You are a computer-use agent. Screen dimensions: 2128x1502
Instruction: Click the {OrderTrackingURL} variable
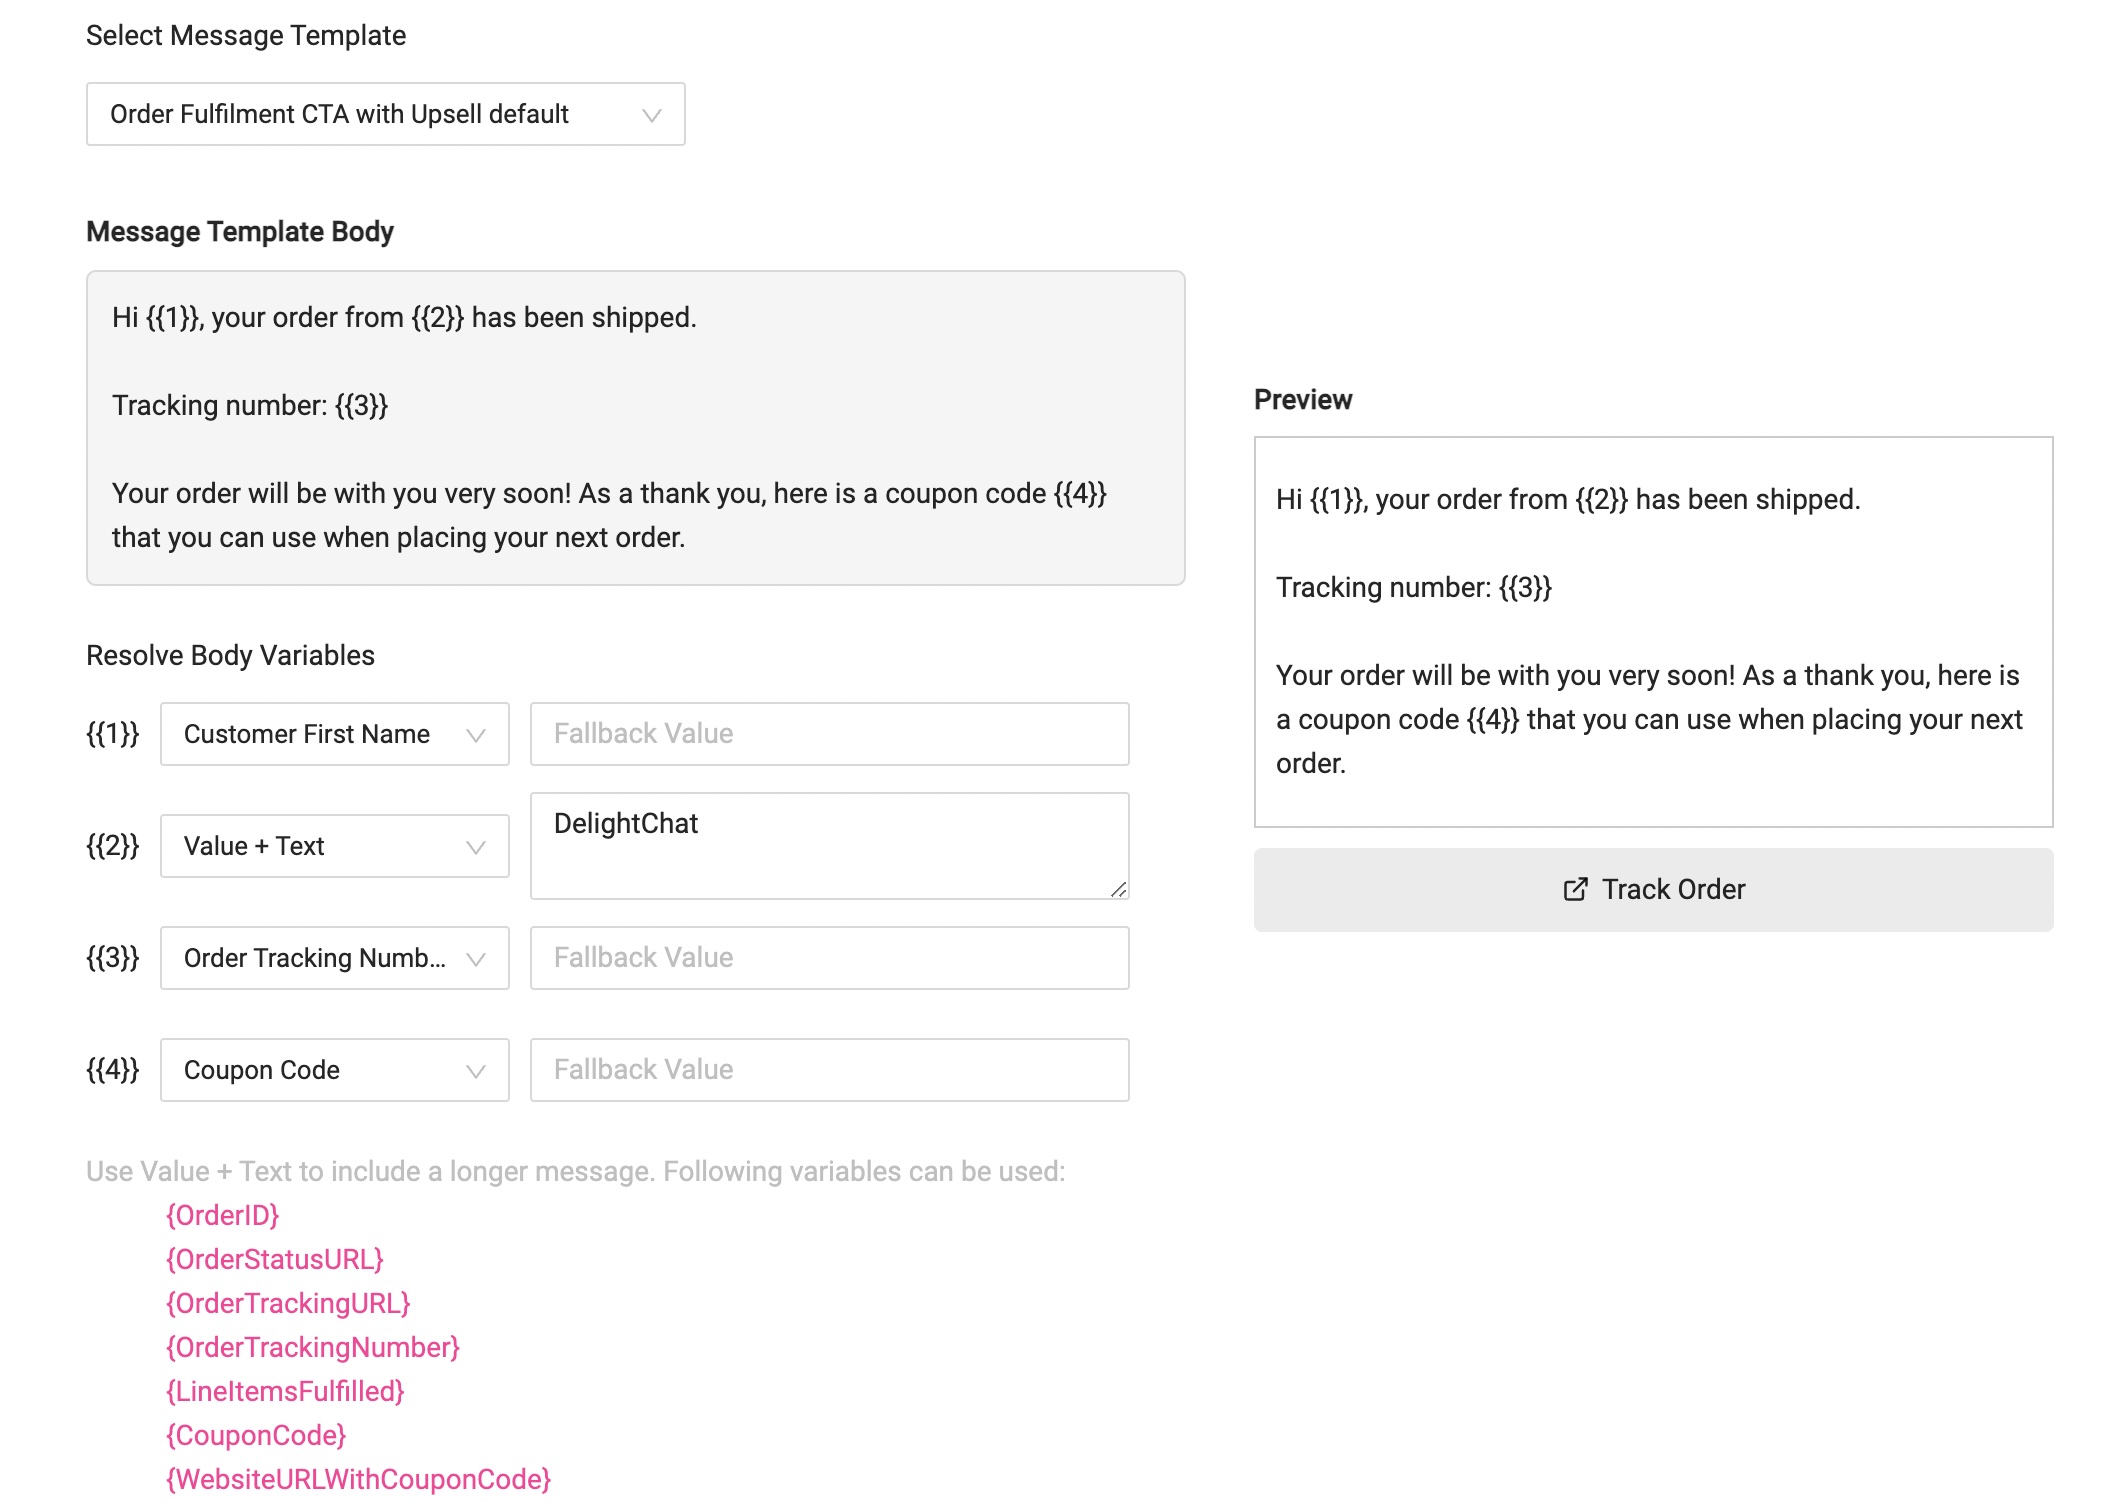pos(288,1303)
